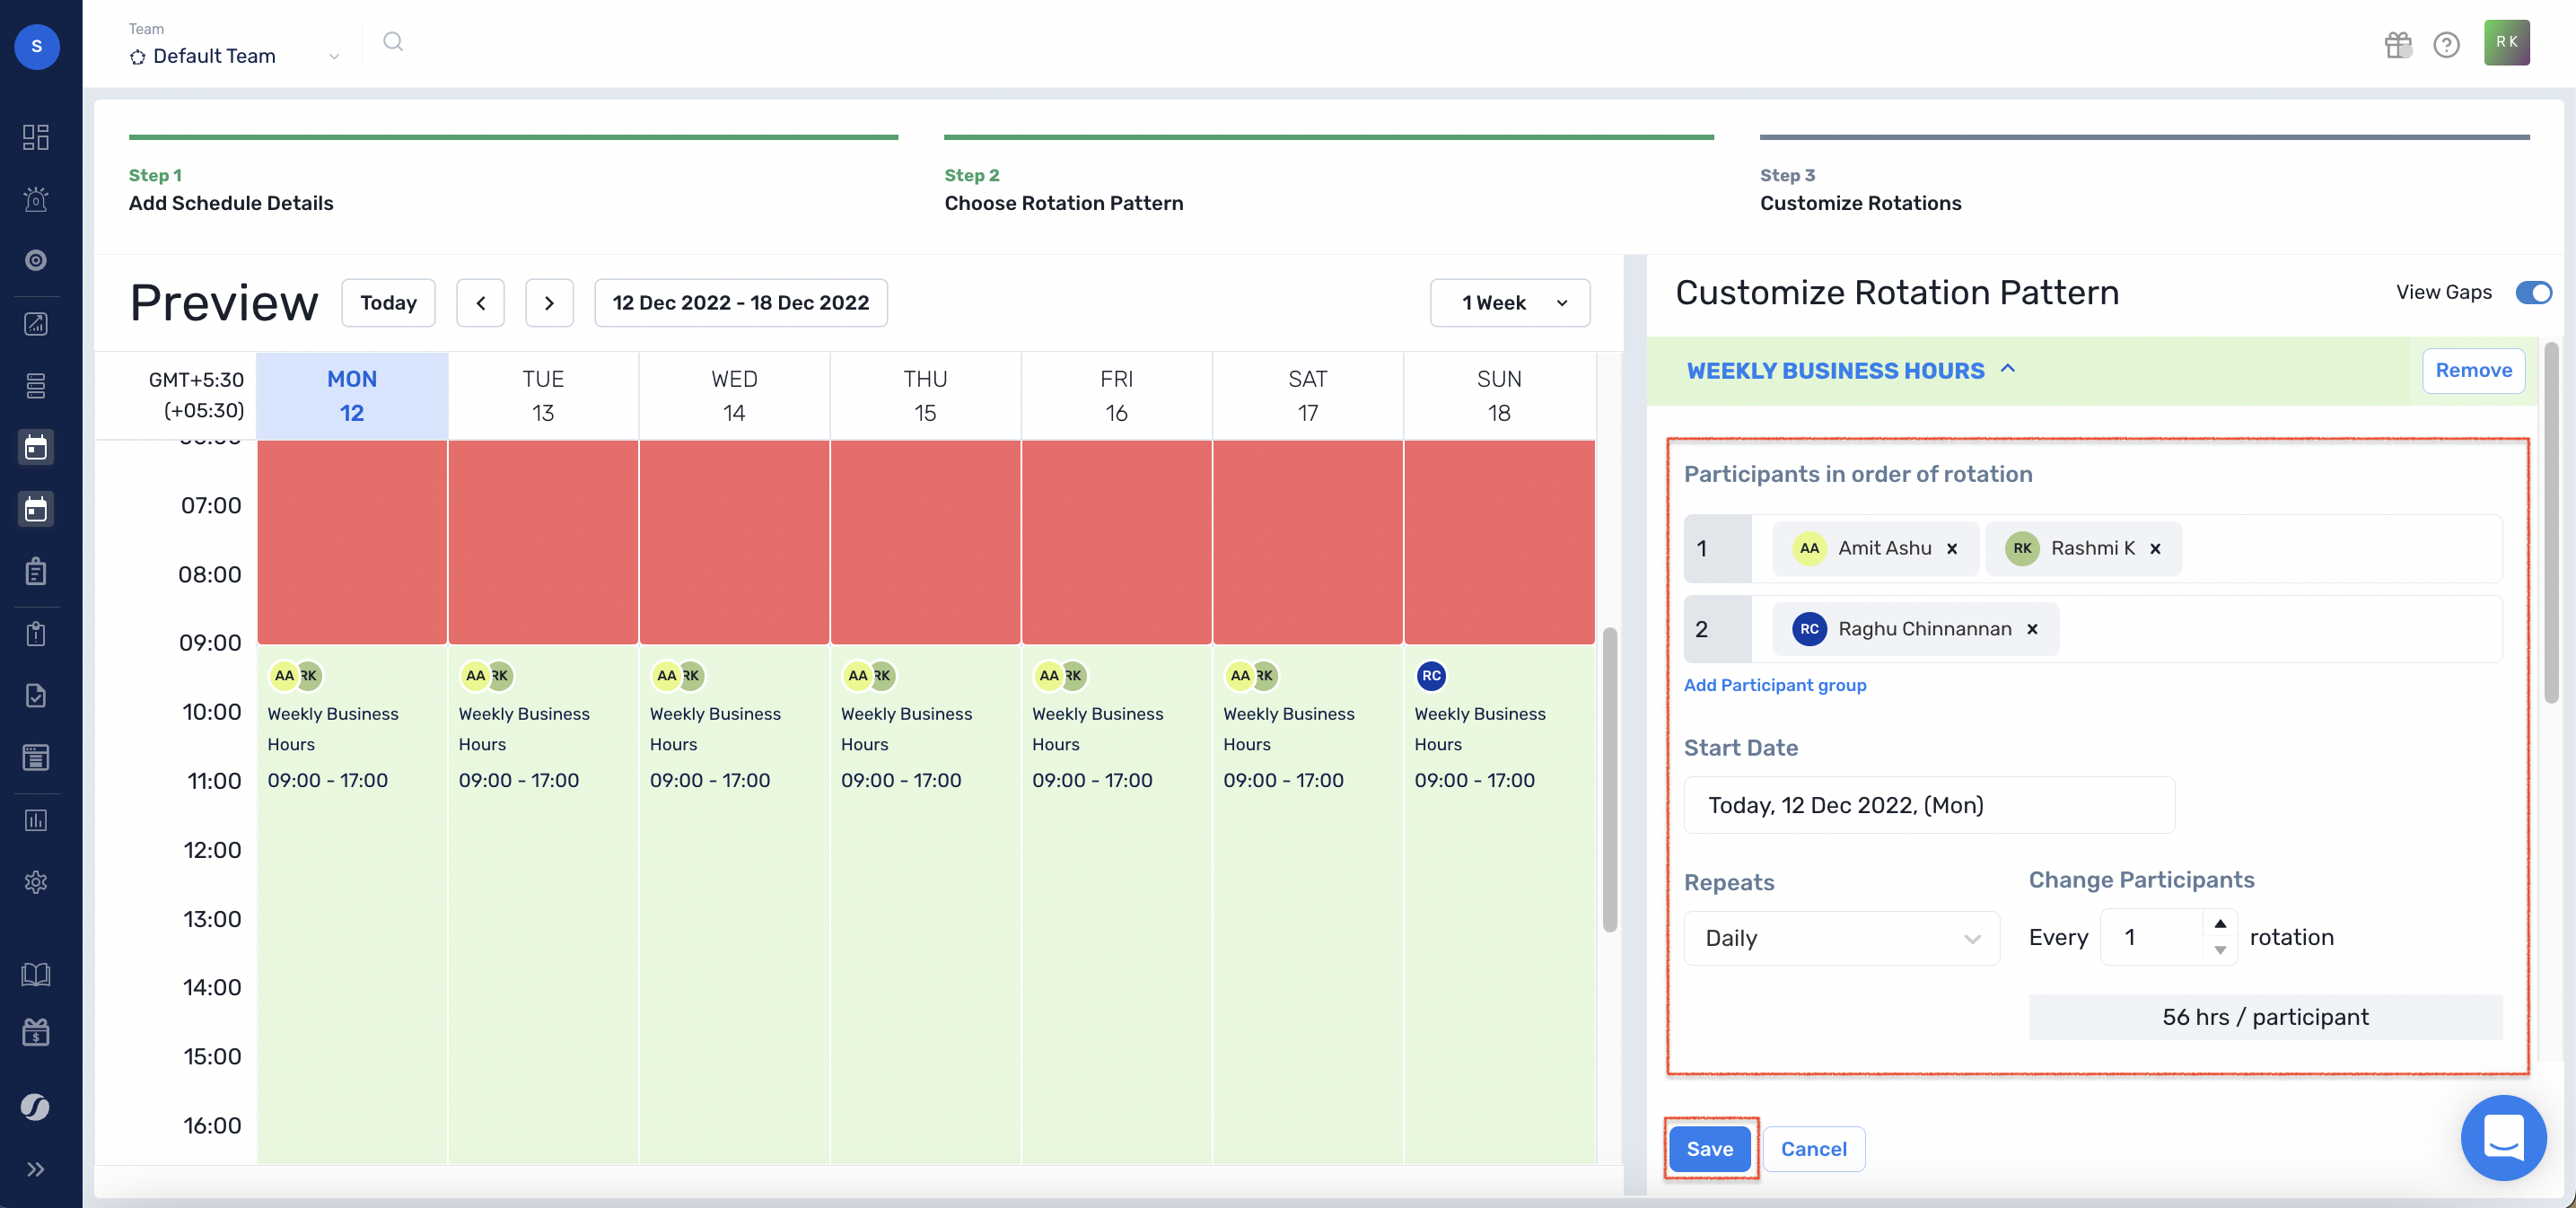The width and height of the screenshot is (2576, 1208).
Task: Open the 1 Week view dropdown
Action: coord(1510,303)
